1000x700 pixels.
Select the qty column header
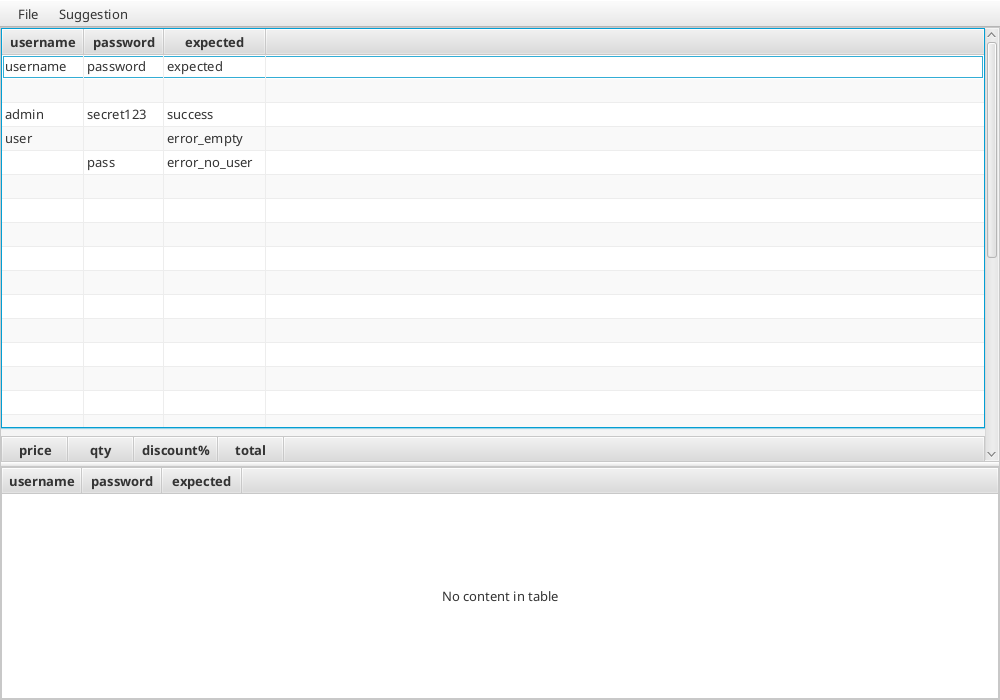pos(100,450)
